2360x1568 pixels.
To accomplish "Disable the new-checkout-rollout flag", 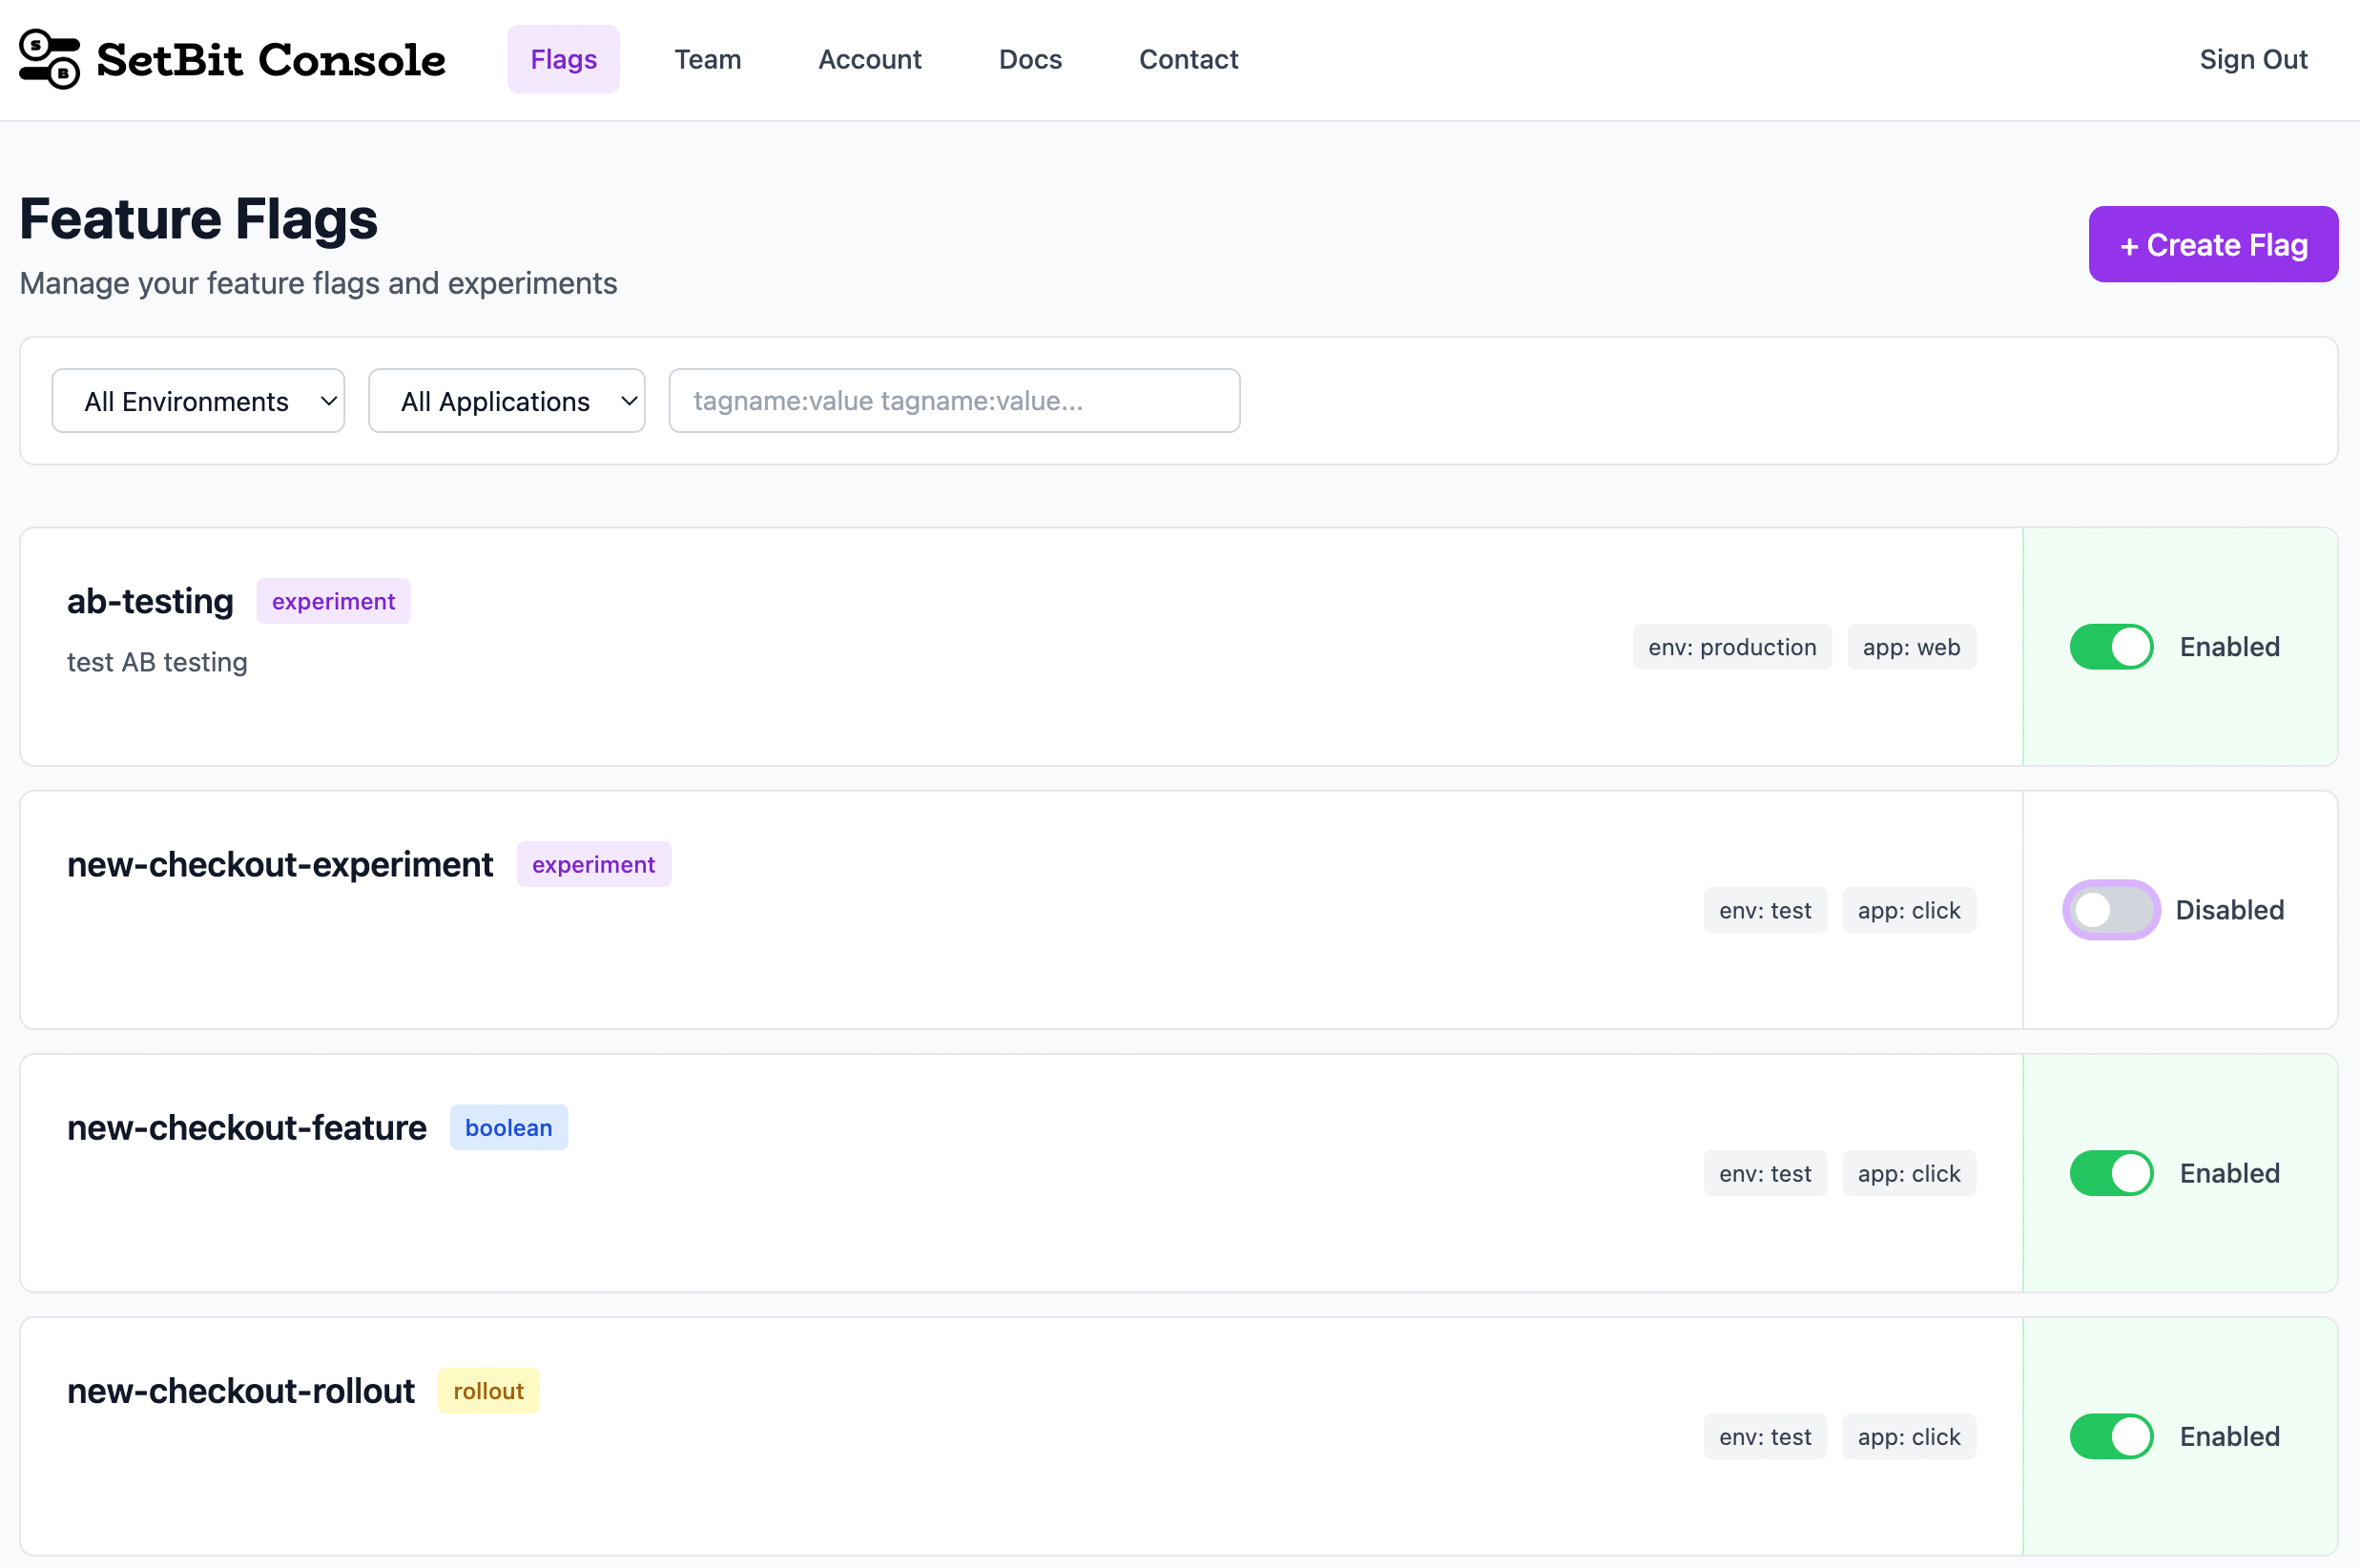I will coord(2110,1436).
